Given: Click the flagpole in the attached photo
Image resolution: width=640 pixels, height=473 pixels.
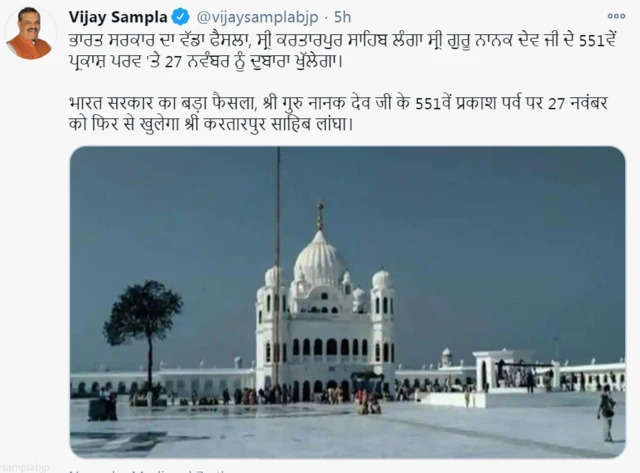Looking at the screenshot, I should (x=278, y=267).
